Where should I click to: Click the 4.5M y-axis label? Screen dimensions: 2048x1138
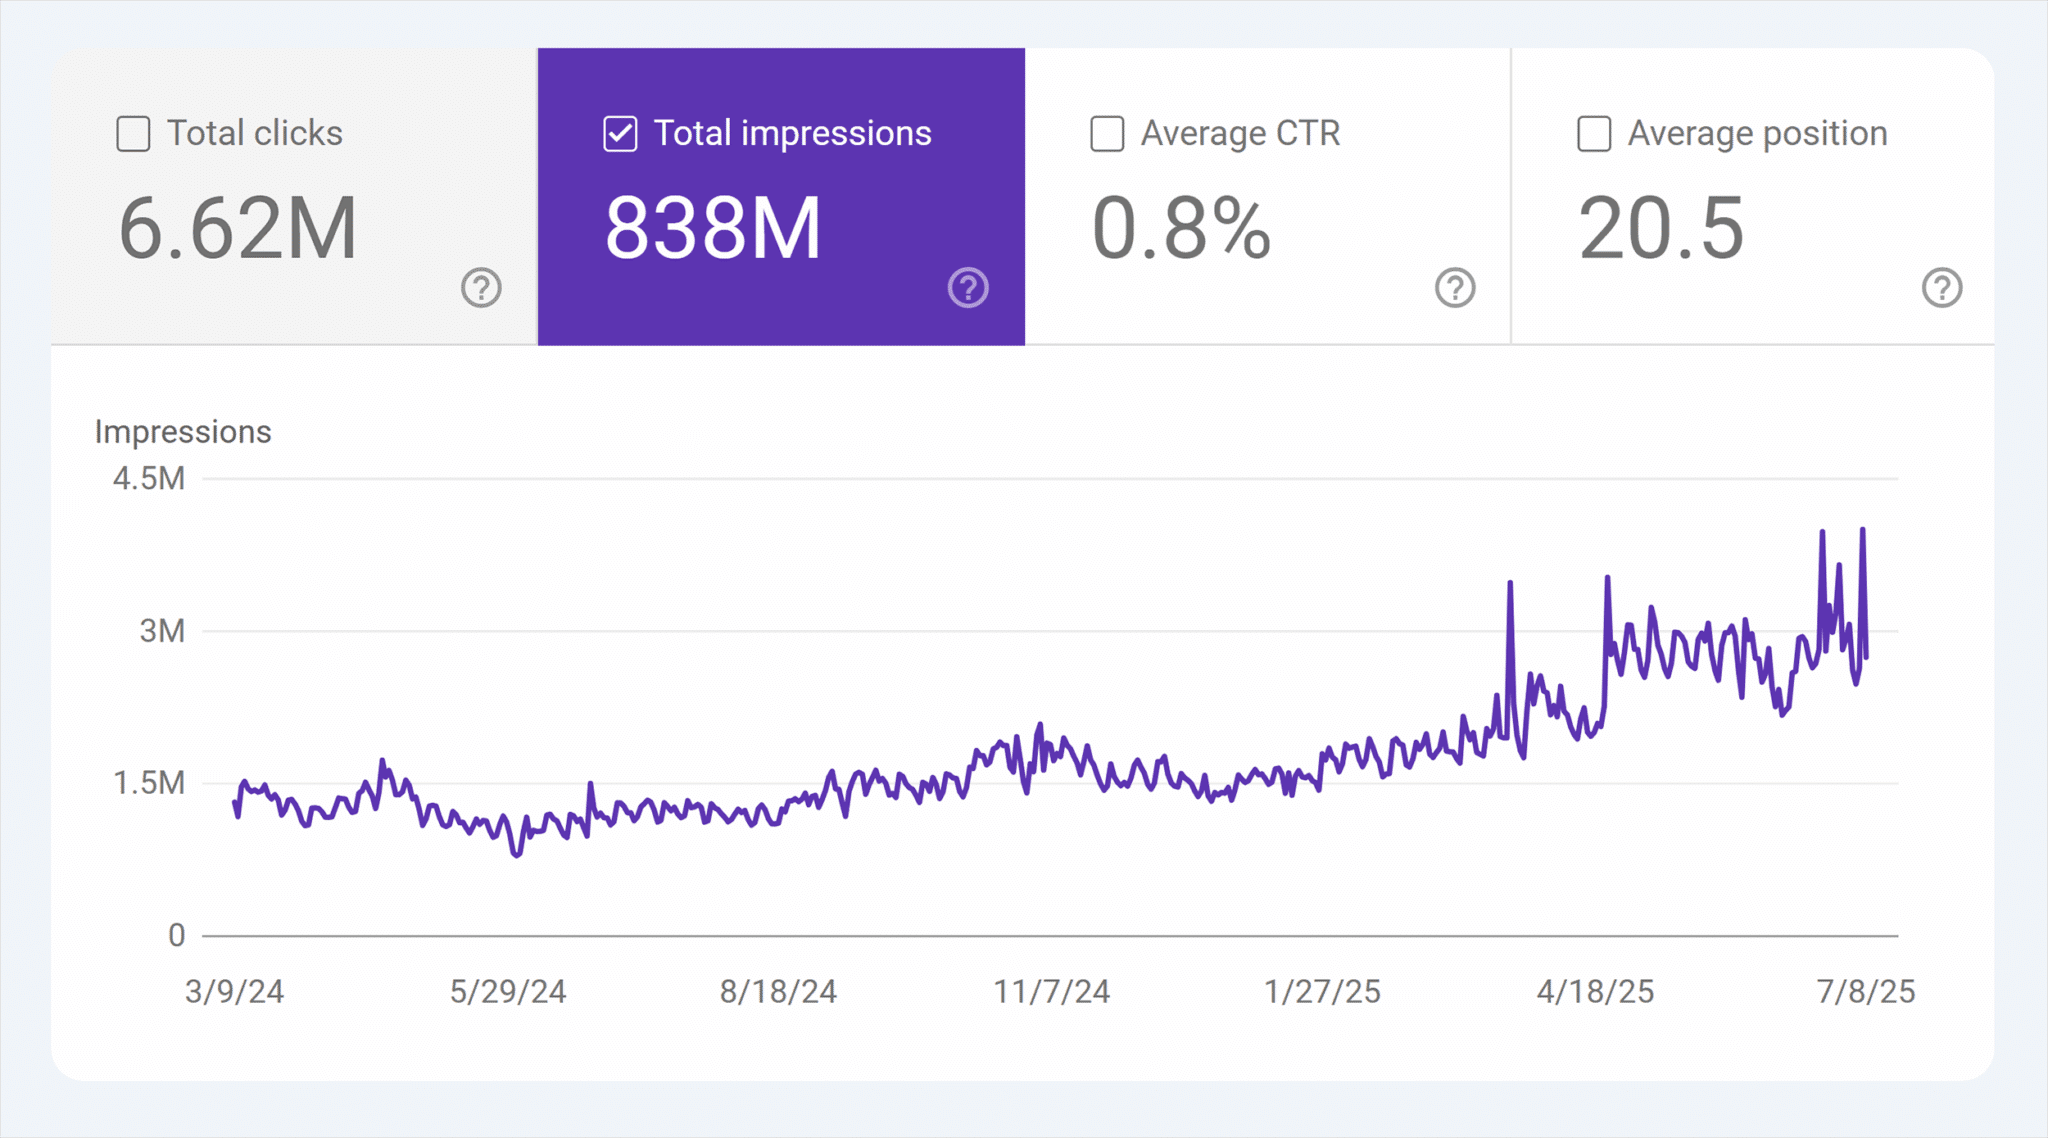tap(149, 479)
